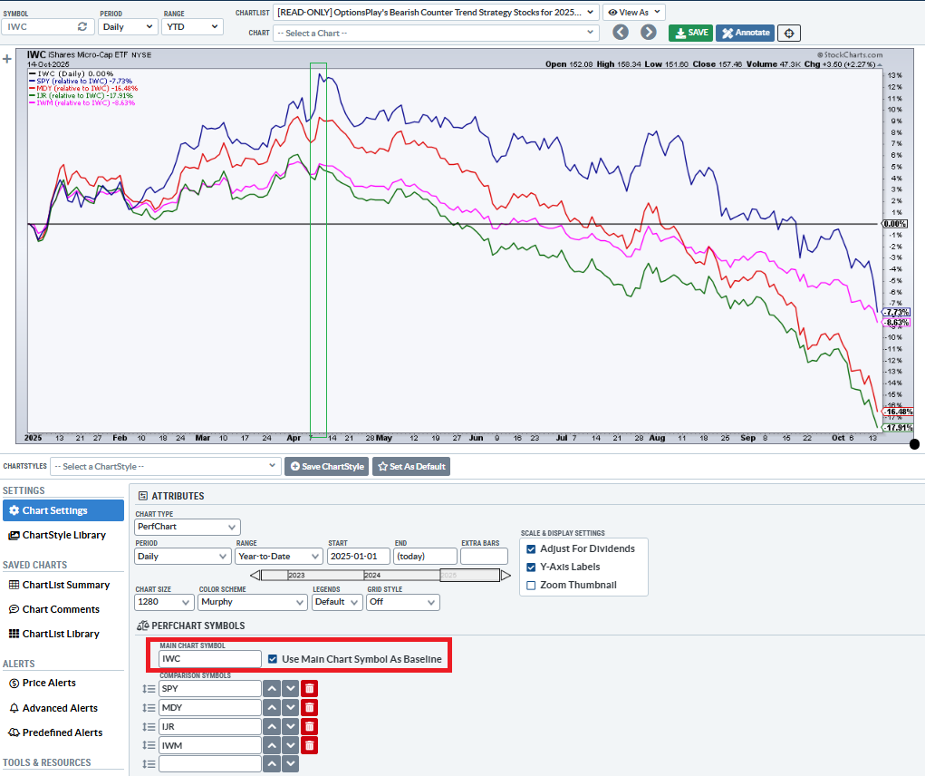The width and height of the screenshot is (926, 776).
Task: Click the plus icon left of the chart
Action: click(7, 58)
